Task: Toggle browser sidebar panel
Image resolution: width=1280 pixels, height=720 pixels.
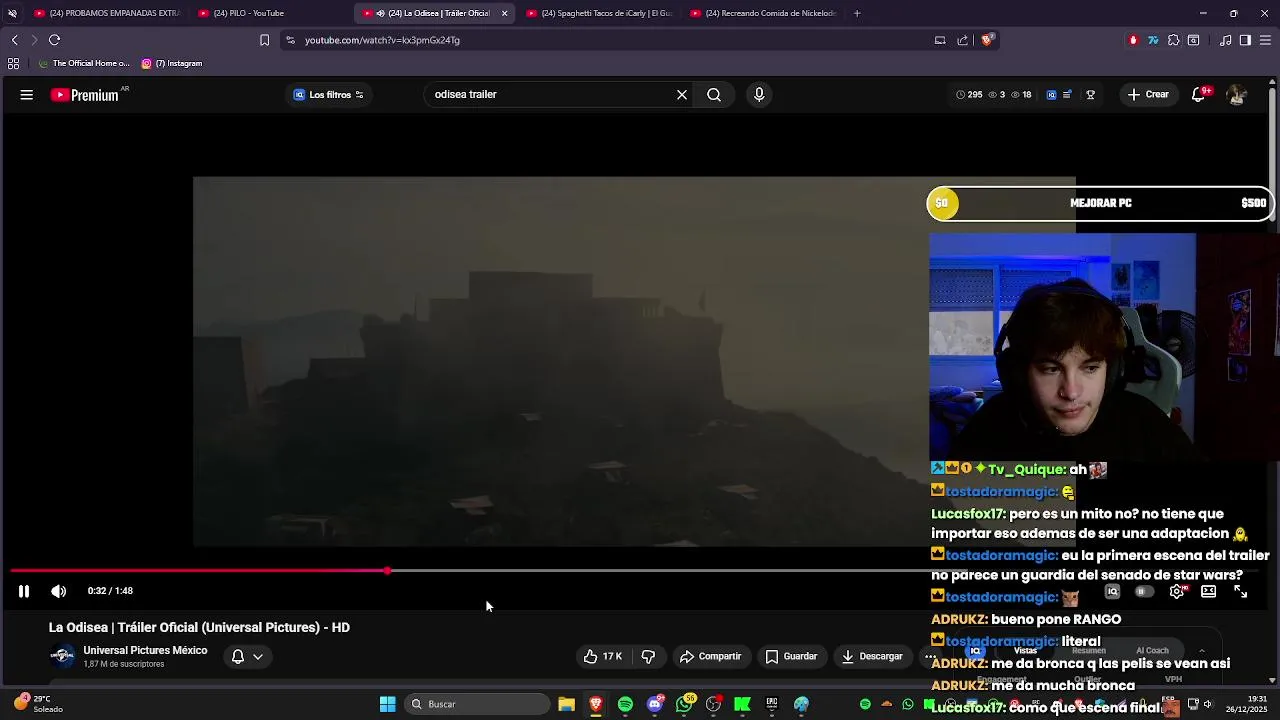Action: [x=1245, y=40]
